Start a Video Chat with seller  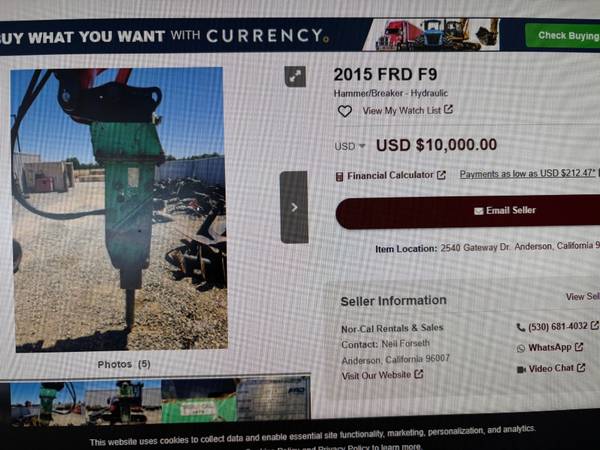pos(551,368)
